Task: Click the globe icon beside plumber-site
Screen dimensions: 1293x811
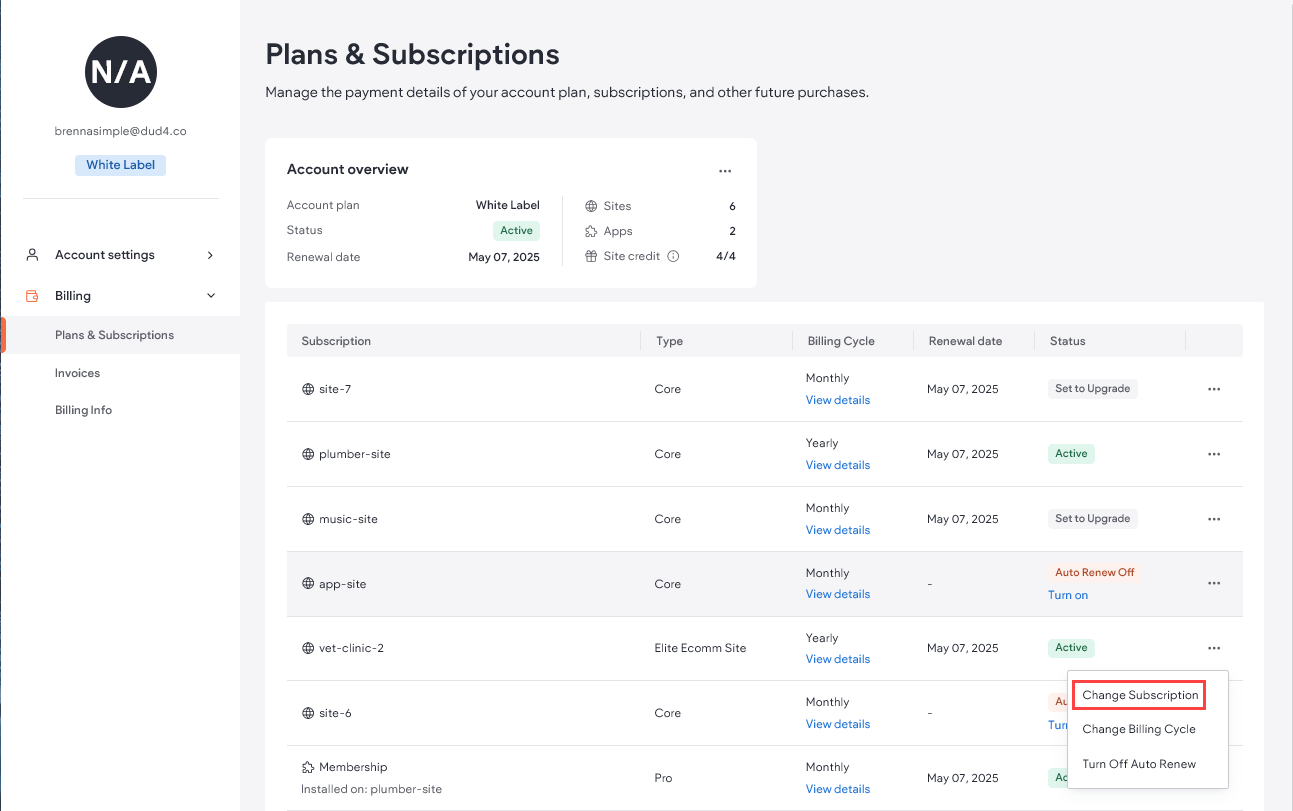Action: pos(307,453)
